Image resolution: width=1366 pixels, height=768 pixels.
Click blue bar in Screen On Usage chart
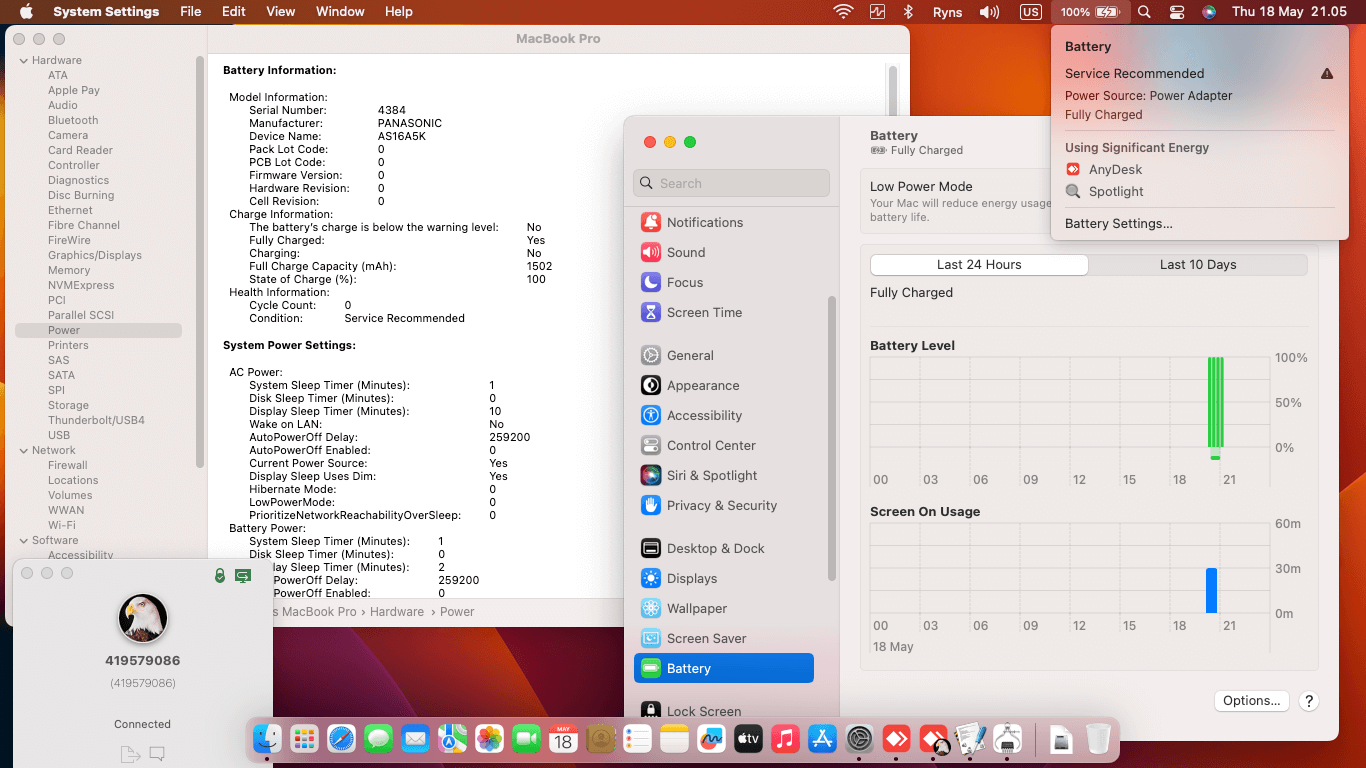point(1211,591)
